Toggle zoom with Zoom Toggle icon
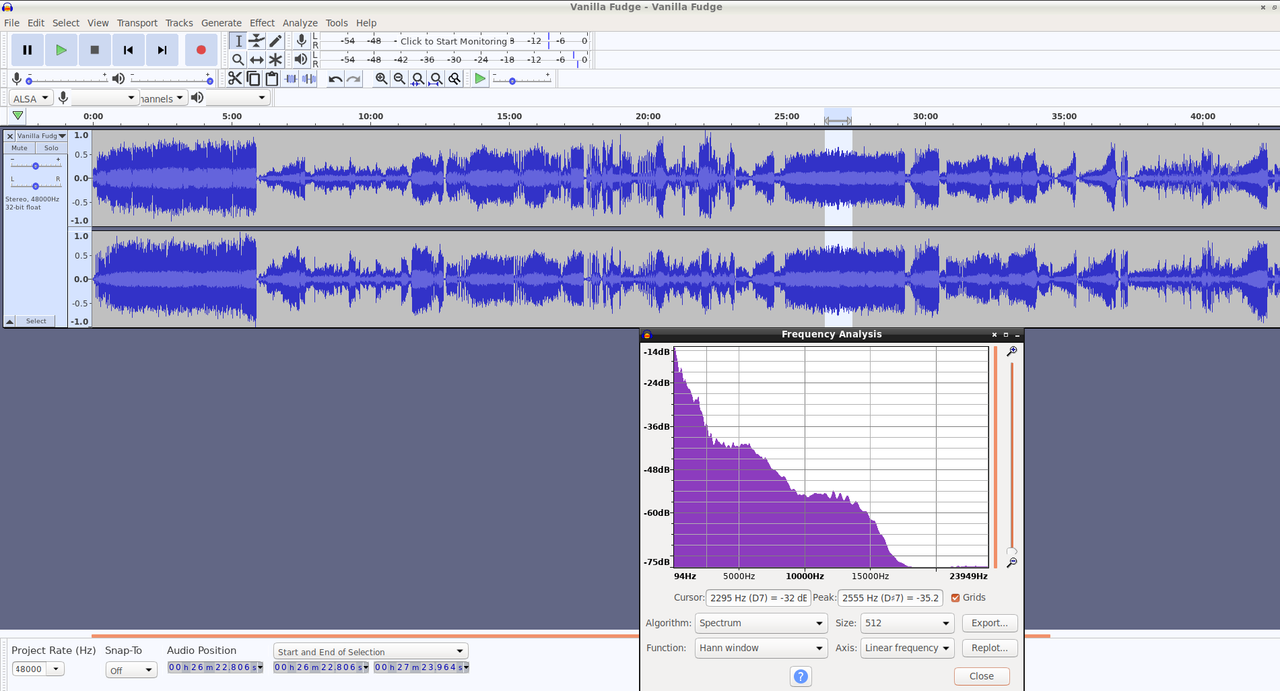The image size is (1280, 691). pos(454,79)
